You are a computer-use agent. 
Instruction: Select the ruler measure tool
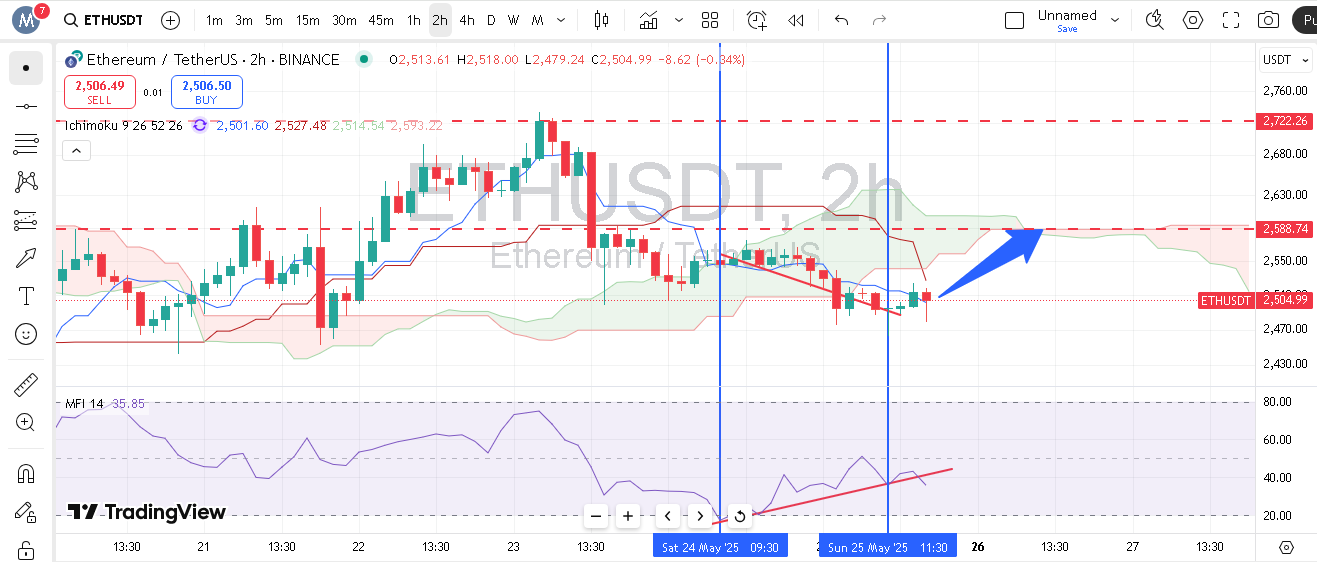(26, 384)
